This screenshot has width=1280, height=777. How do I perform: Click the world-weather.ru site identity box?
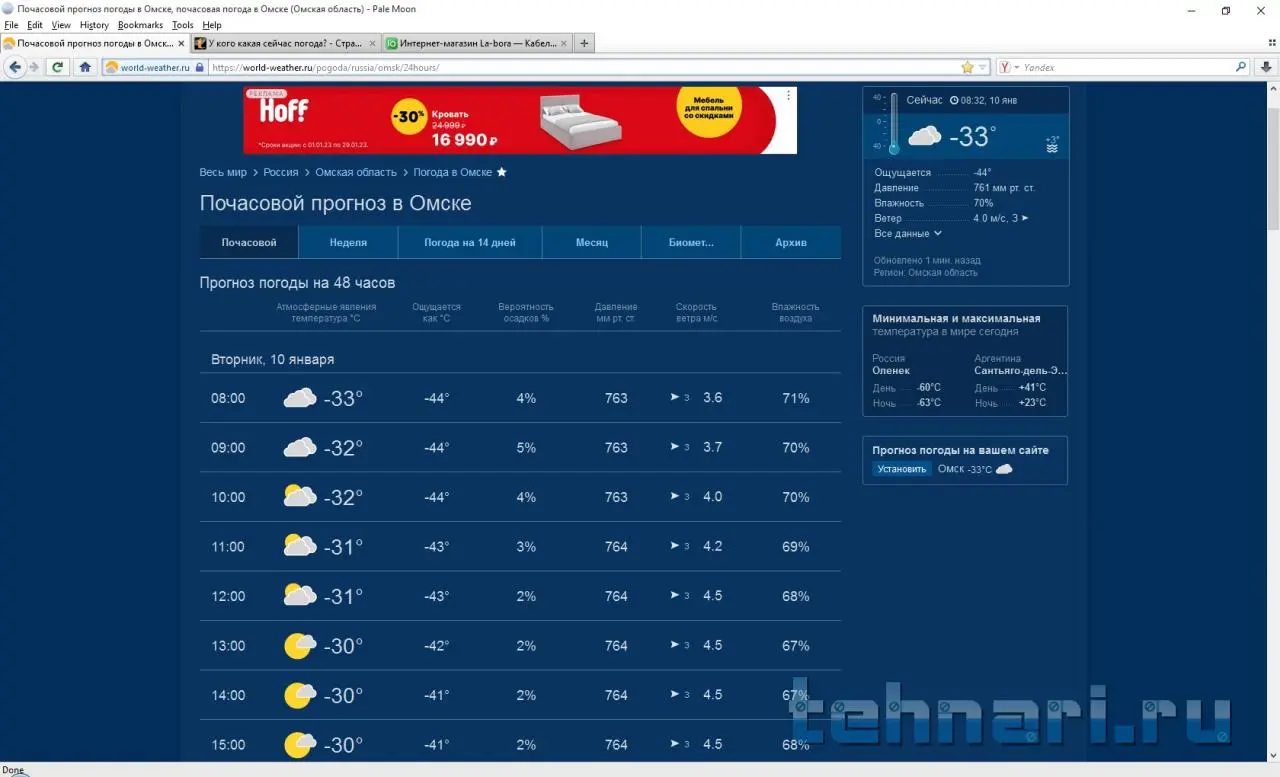pos(155,67)
